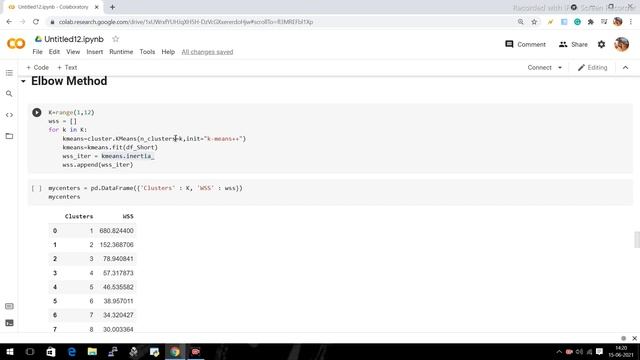
Task: Open the Files folder sidebar
Action: point(9,136)
